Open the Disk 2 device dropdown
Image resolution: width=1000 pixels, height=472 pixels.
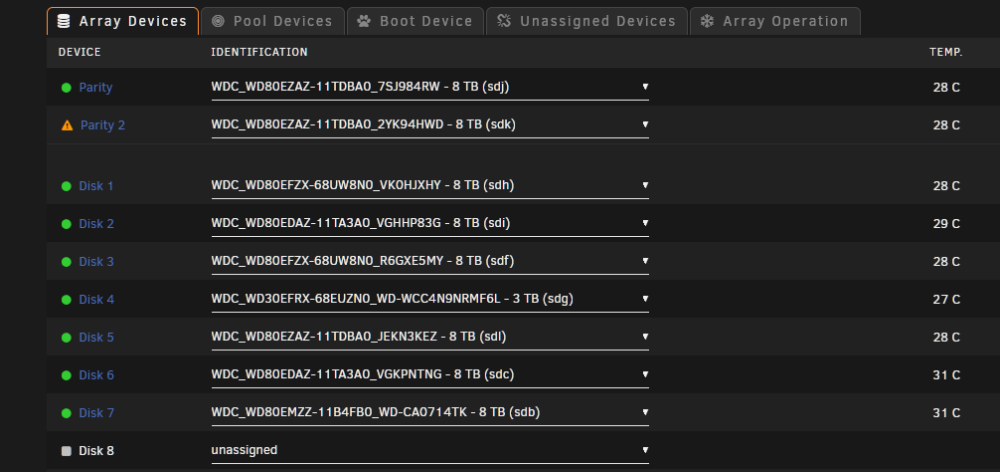point(430,223)
